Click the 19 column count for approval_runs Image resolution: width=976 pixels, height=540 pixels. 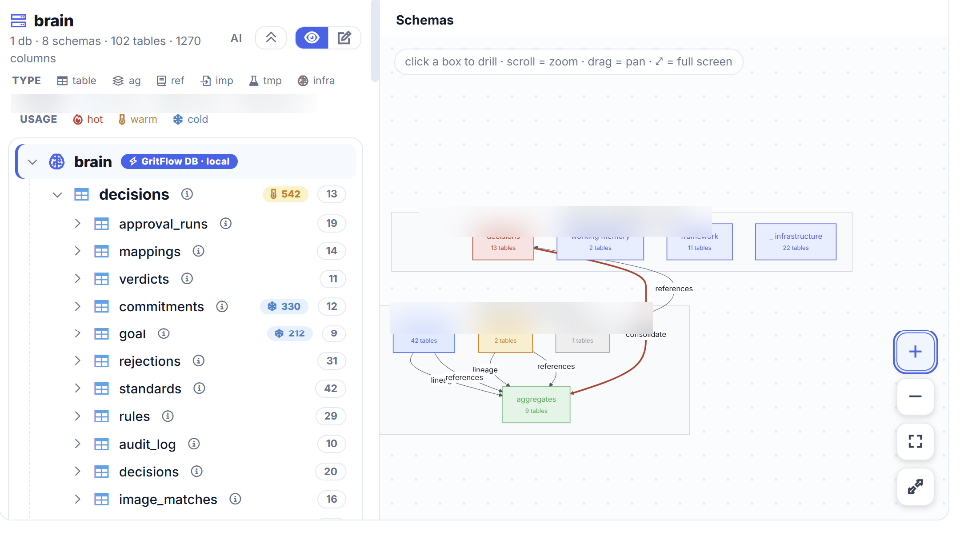[332, 223]
